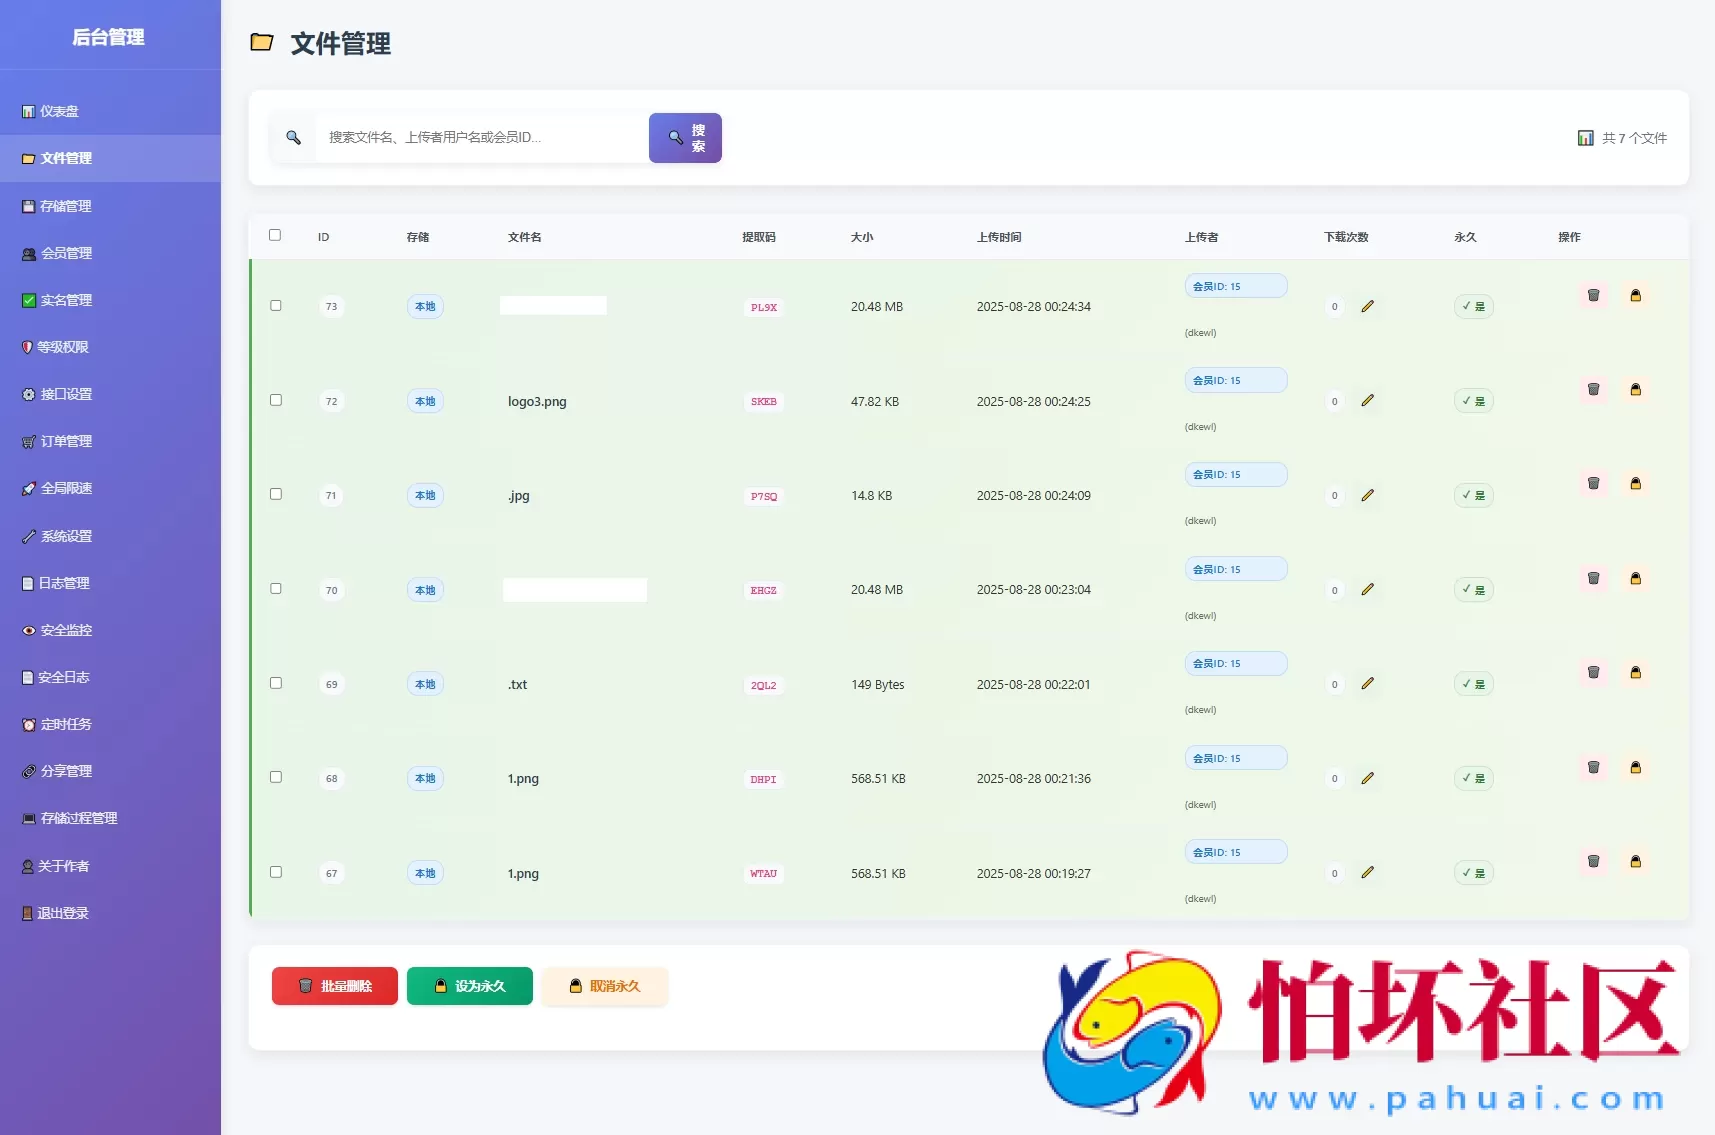
Task: Click the delete trash icon for file 72
Action: pyautogui.click(x=1593, y=390)
